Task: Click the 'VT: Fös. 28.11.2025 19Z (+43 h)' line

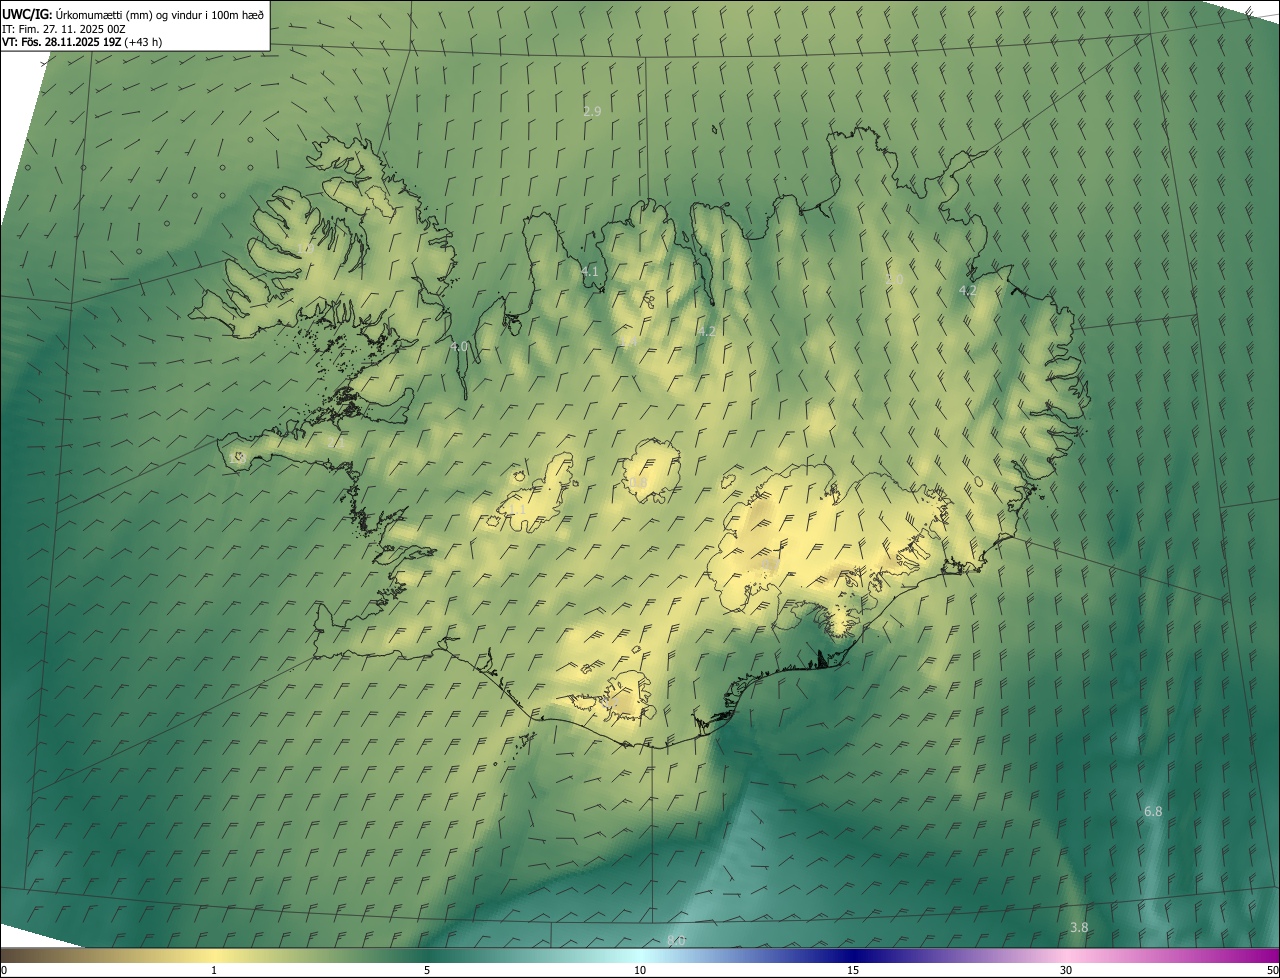Action: point(82,42)
